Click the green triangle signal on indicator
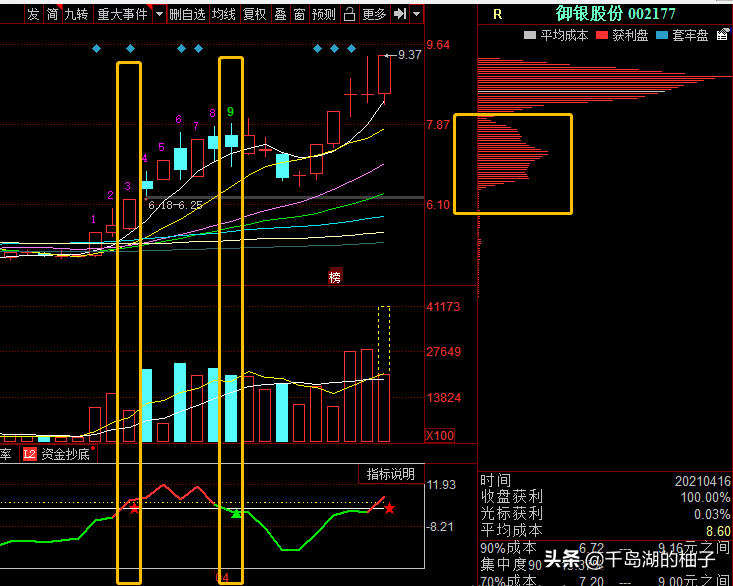 coord(237,514)
